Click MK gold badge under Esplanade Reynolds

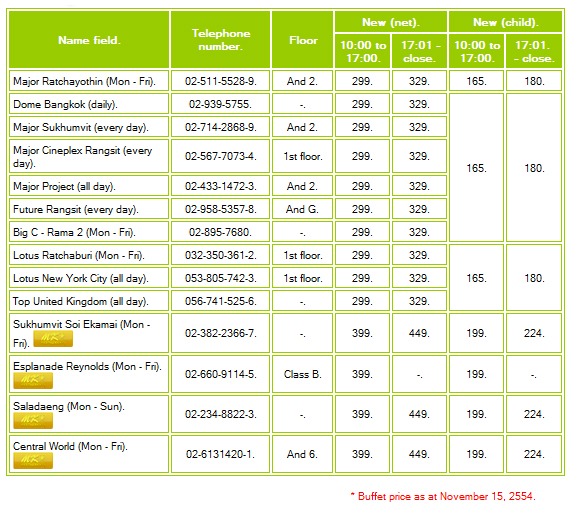tap(33, 381)
